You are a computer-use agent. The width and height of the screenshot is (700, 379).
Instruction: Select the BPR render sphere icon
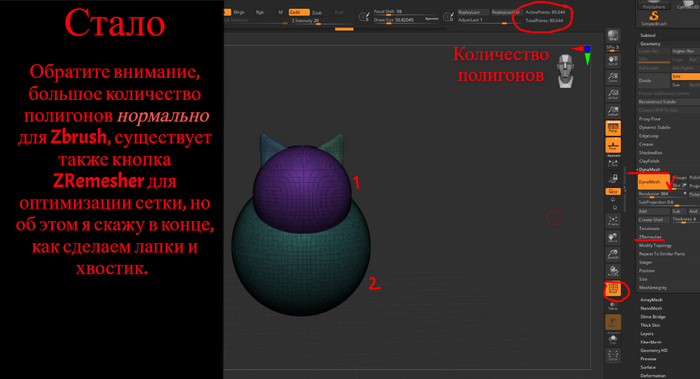[613, 36]
